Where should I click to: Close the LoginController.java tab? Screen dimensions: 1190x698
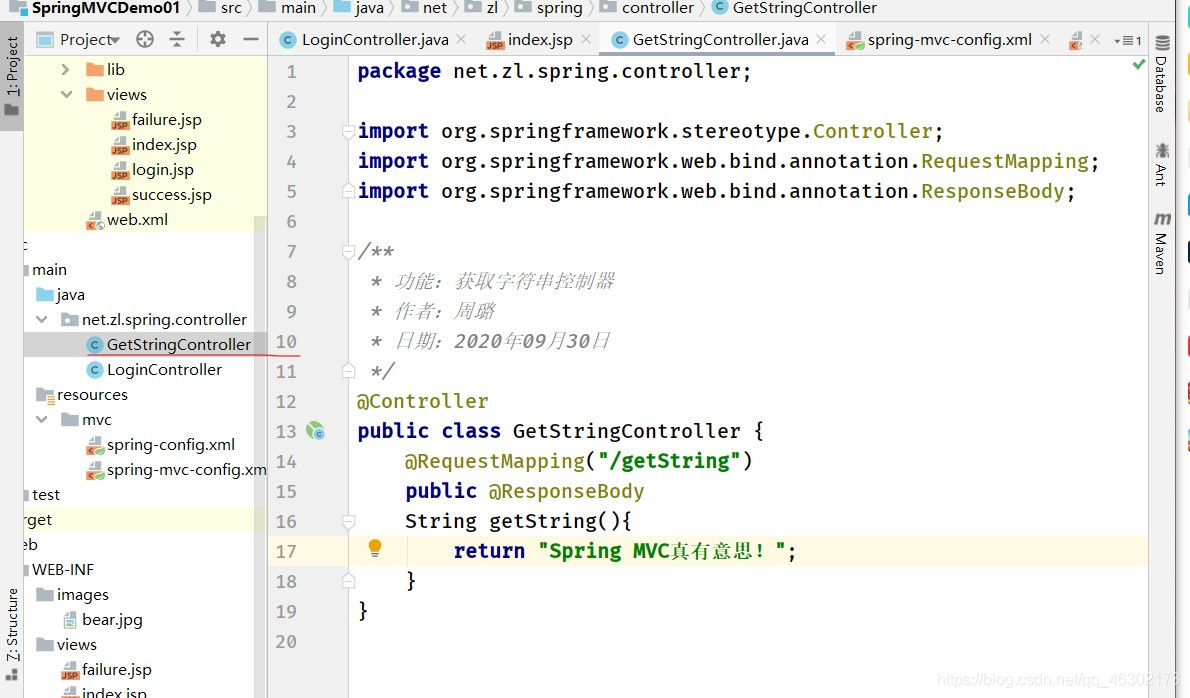coord(461,39)
